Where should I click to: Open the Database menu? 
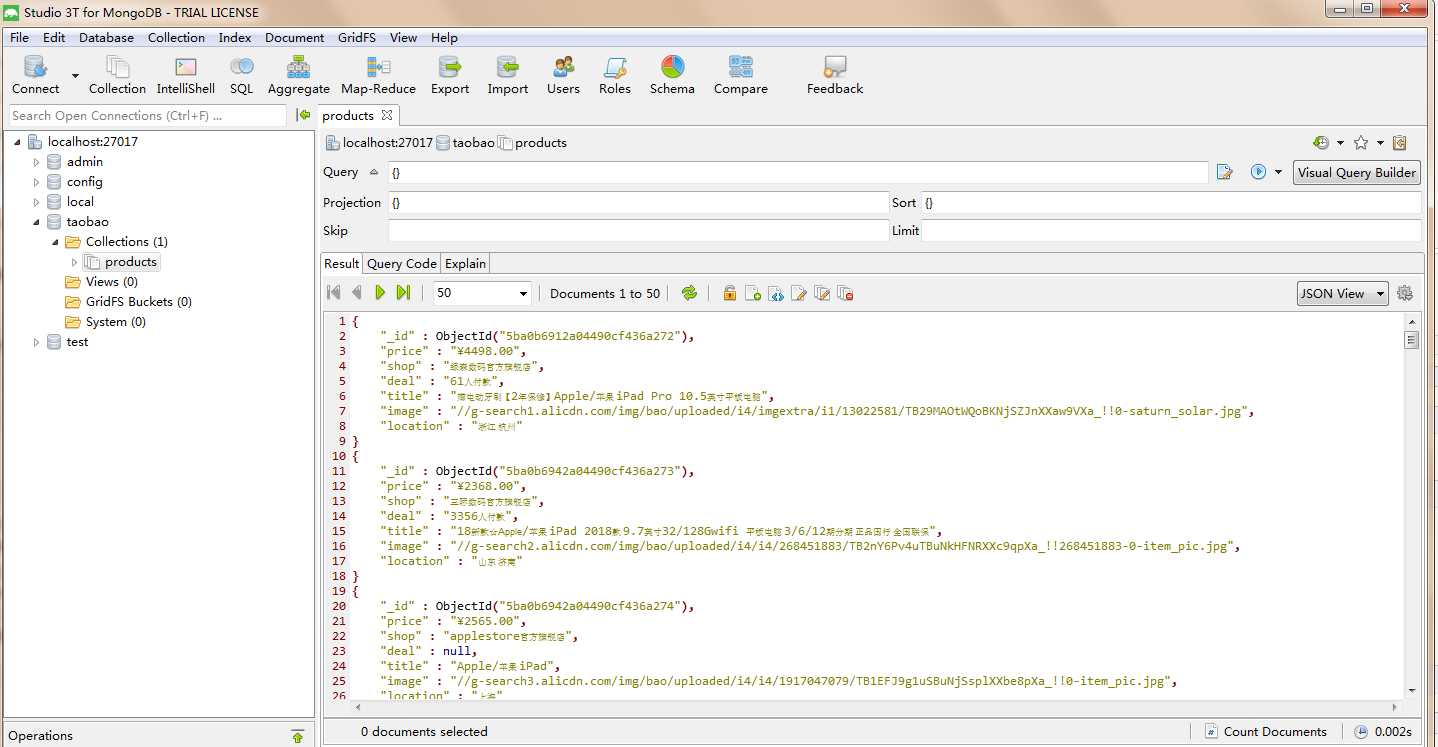click(x=106, y=37)
